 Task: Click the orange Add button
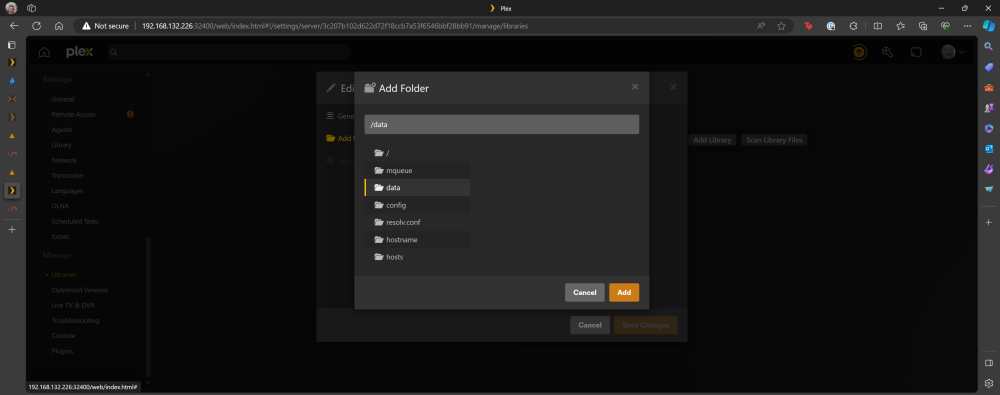pyautogui.click(x=624, y=292)
